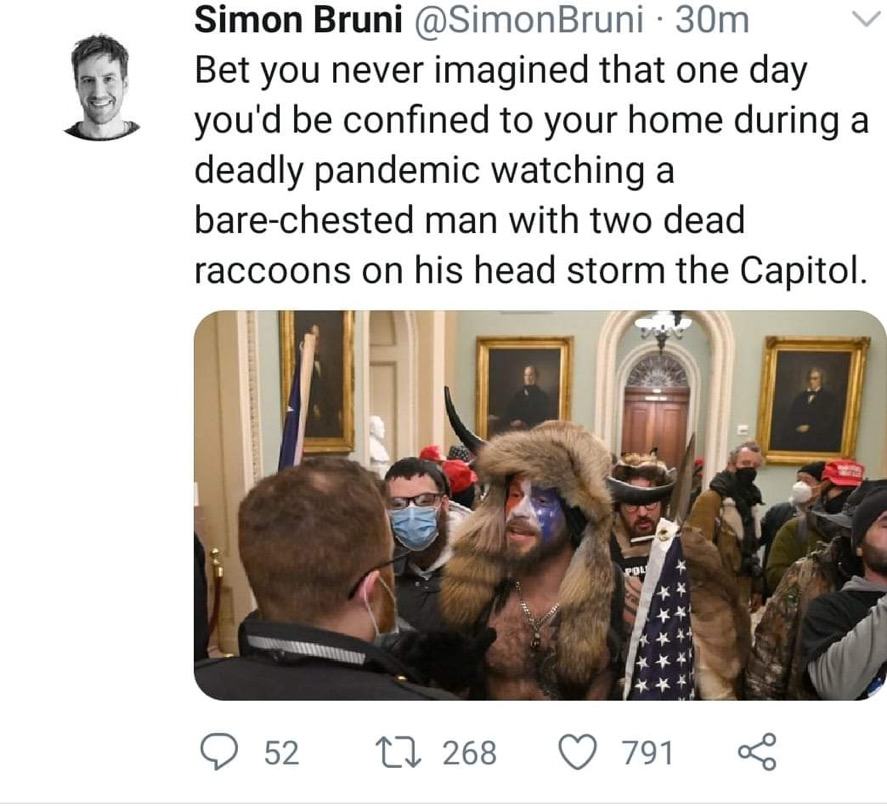887x807 pixels.
Task: View the 52 replies count
Action: click(282, 753)
